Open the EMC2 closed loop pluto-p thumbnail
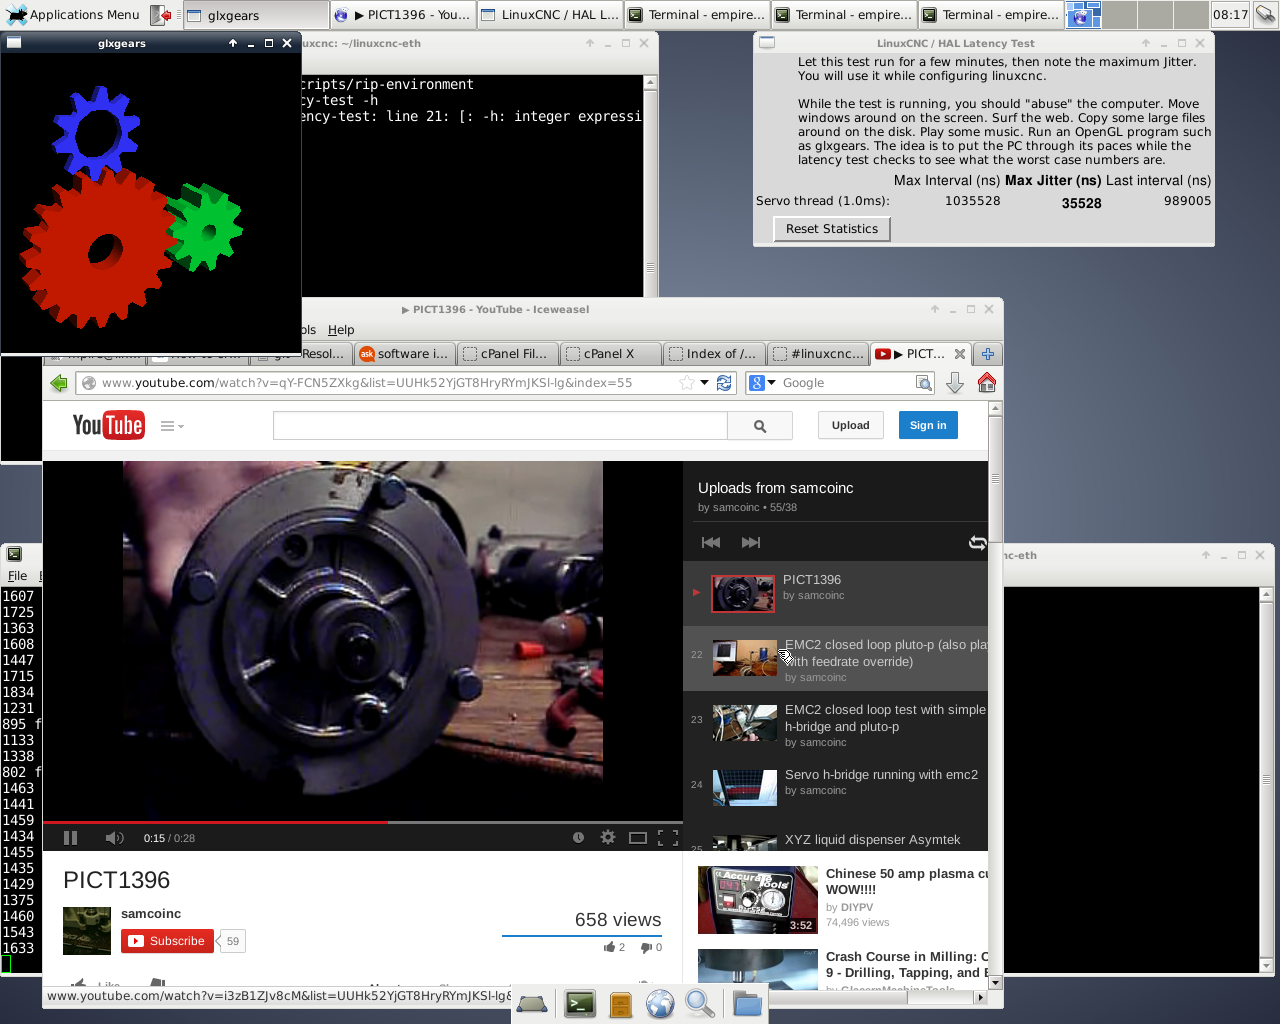Image resolution: width=1280 pixels, height=1024 pixels. (x=745, y=658)
